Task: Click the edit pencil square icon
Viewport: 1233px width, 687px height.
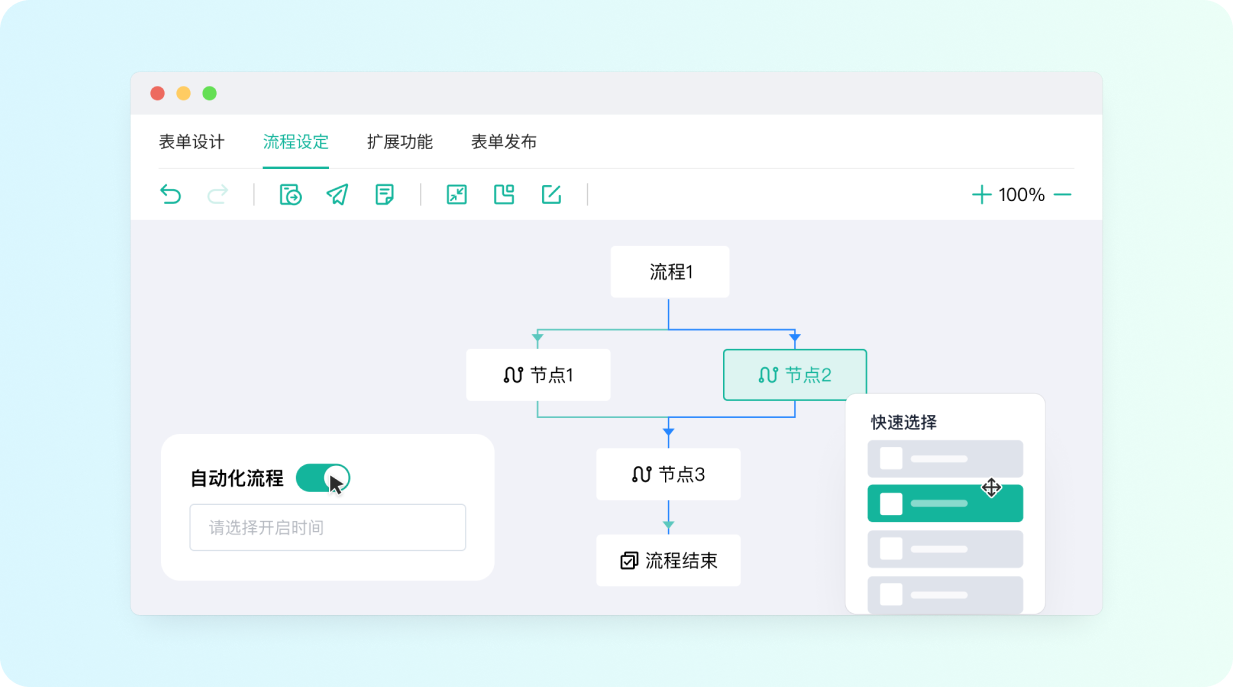Action: pos(551,194)
